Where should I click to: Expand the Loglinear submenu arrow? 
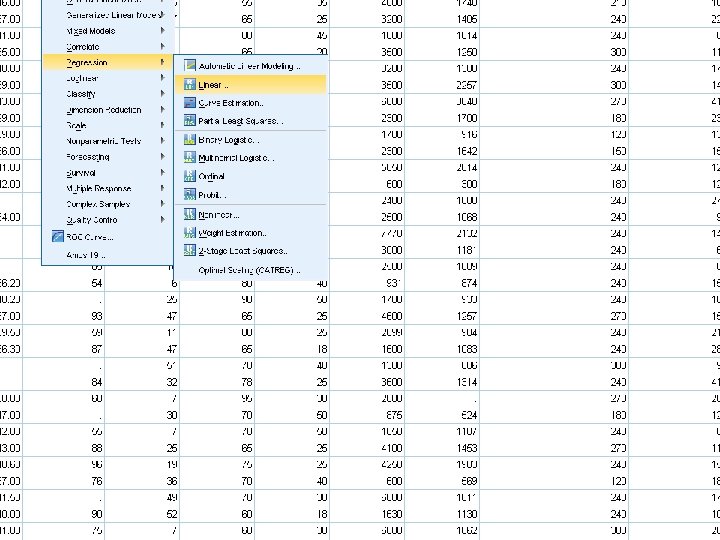162,78
